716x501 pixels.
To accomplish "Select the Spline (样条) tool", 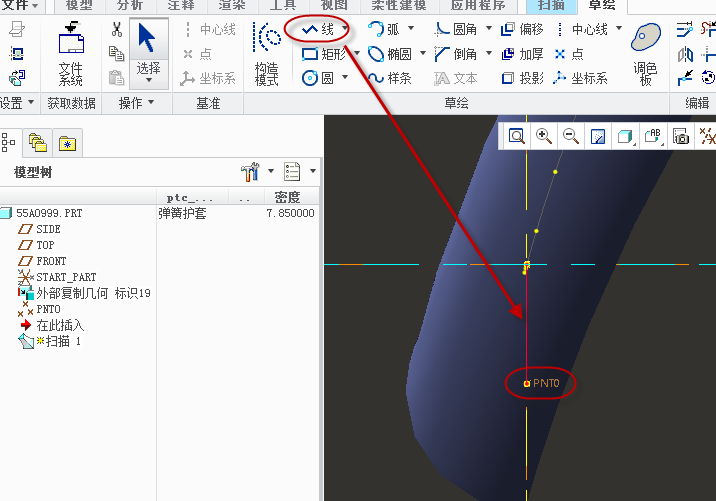I will (x=390, y=78).
